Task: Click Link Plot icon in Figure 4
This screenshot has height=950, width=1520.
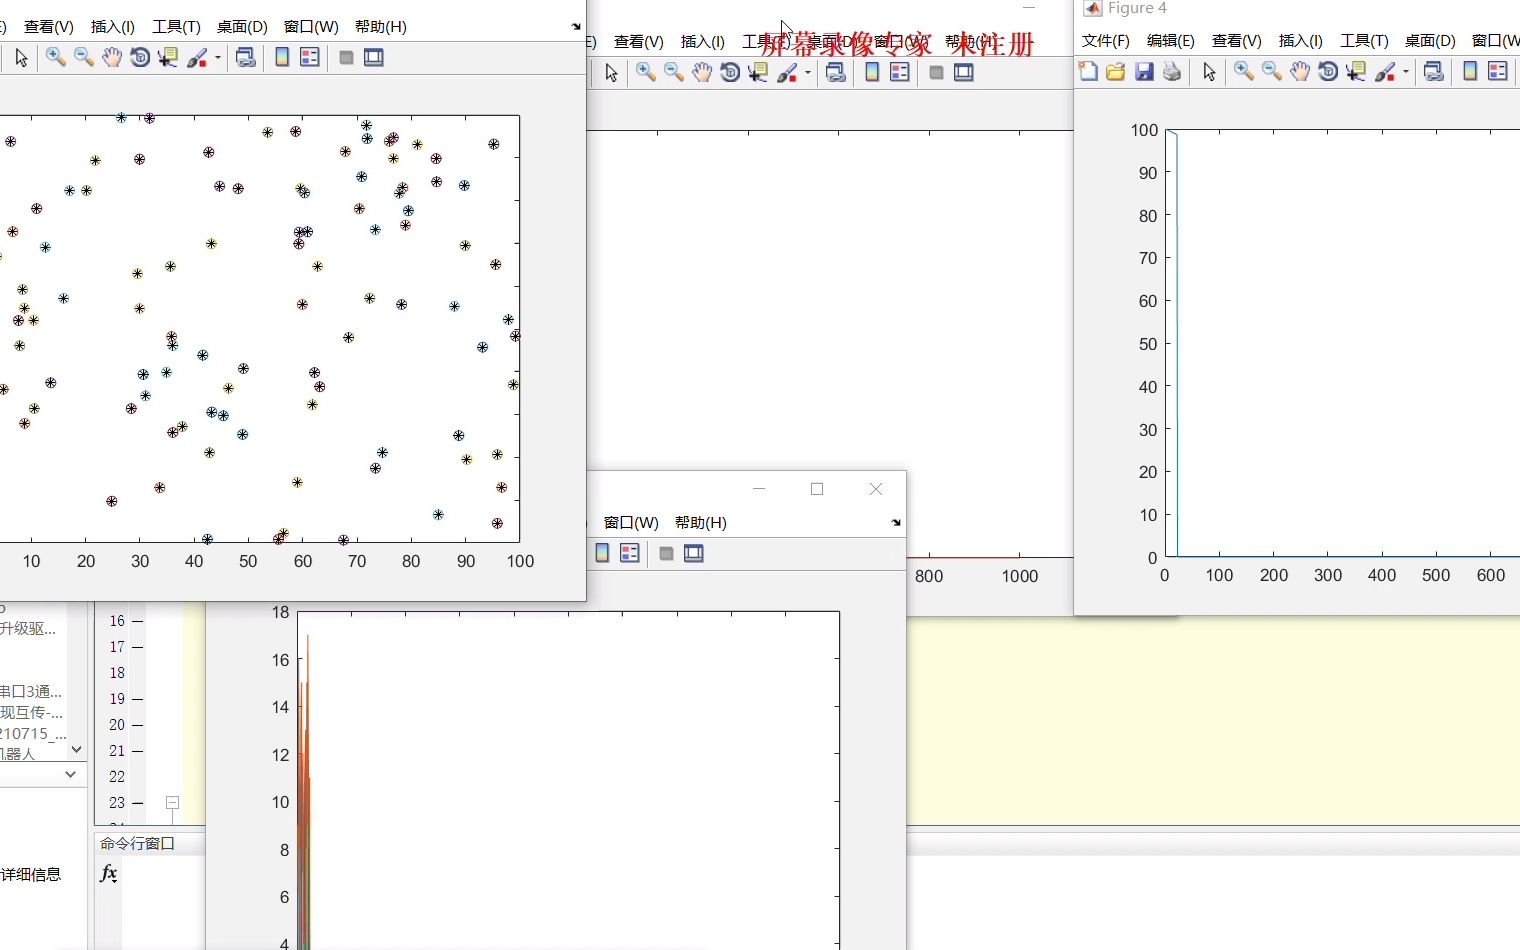Action: coord(1433,71)
